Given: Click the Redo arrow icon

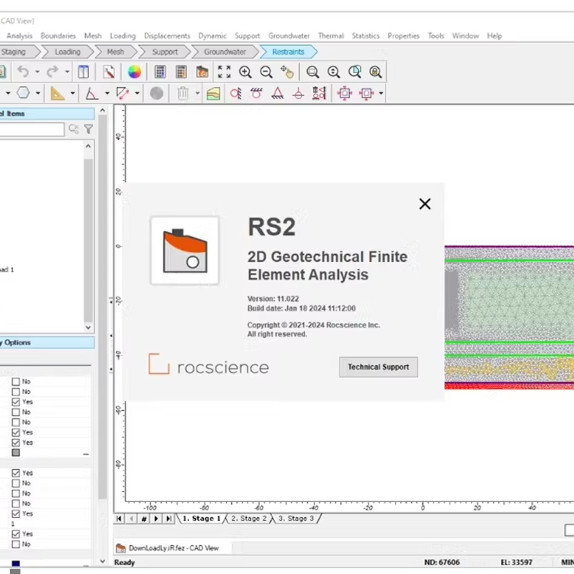Looking at the screenshot, I should 53,72.
